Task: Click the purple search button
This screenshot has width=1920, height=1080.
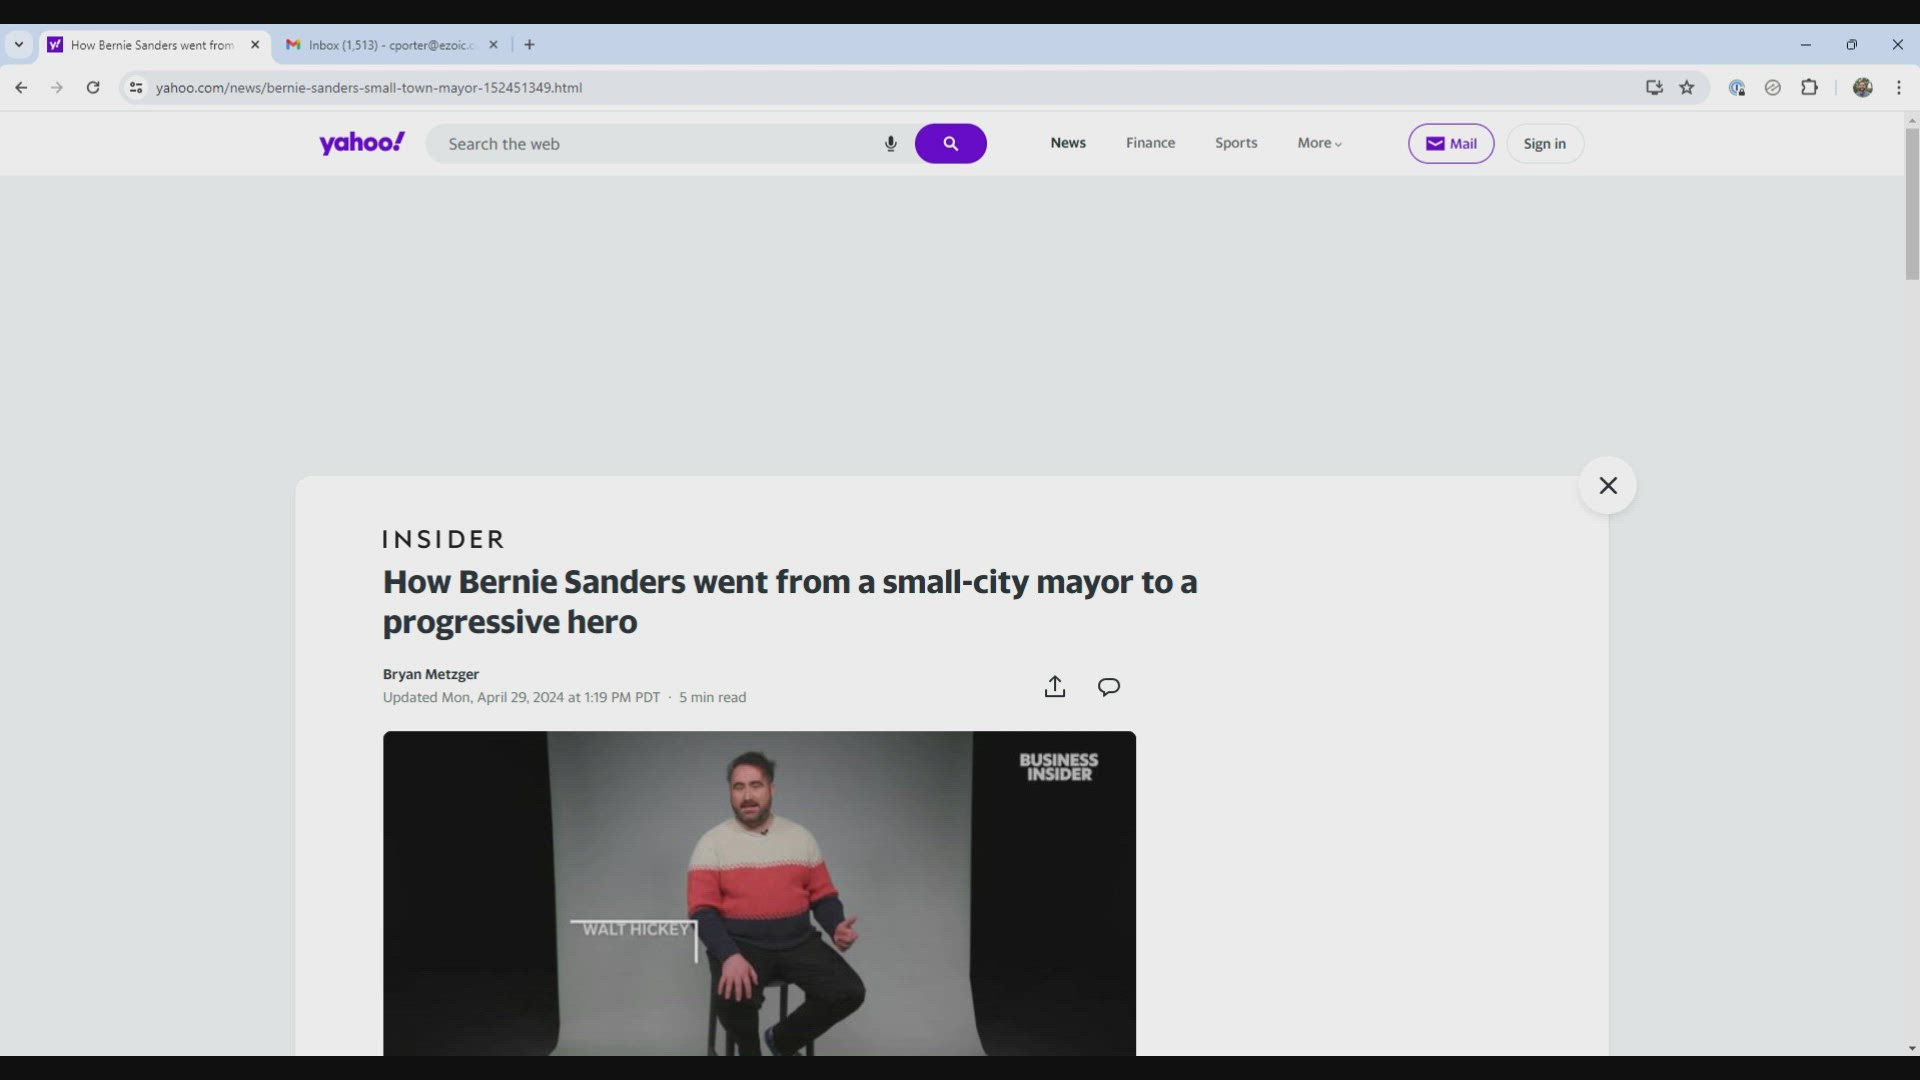Action: tap(950, 144)
